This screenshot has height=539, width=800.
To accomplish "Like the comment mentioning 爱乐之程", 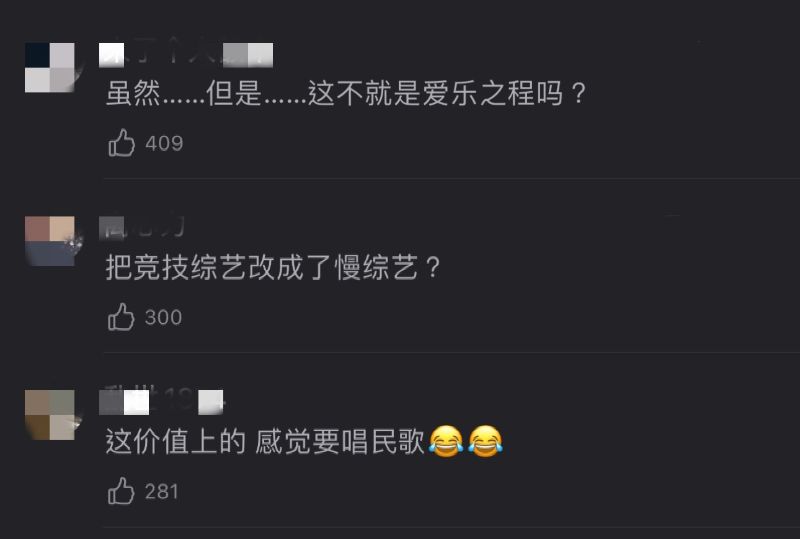I will coord(121,143).
